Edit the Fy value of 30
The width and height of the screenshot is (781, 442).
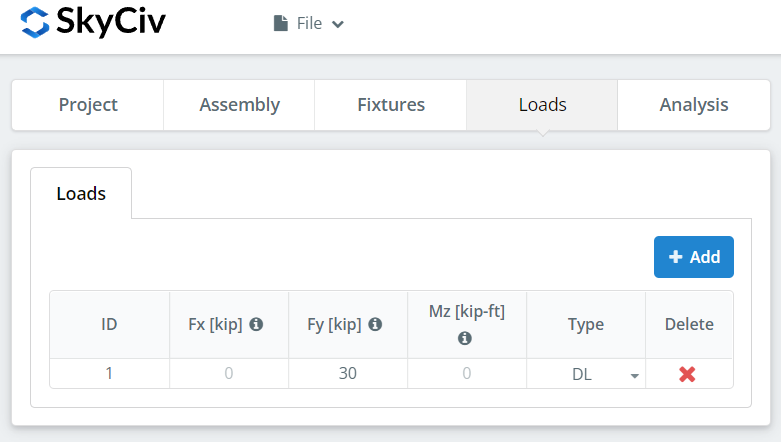pyautogui.click(x=347, y=374)
